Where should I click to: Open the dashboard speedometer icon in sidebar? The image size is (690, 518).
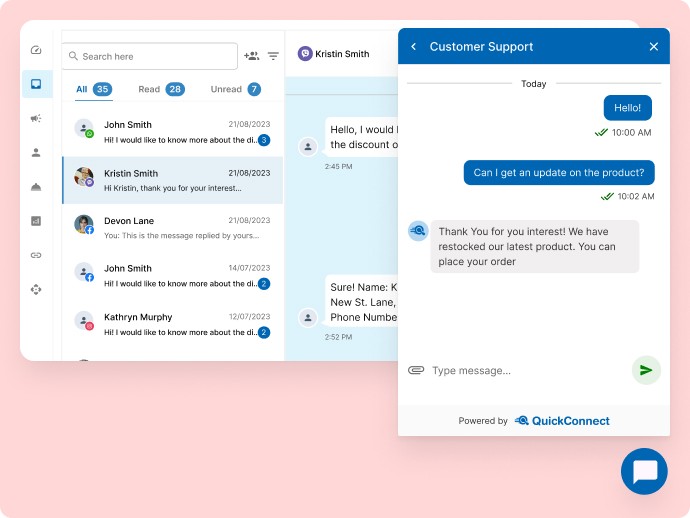36,50
